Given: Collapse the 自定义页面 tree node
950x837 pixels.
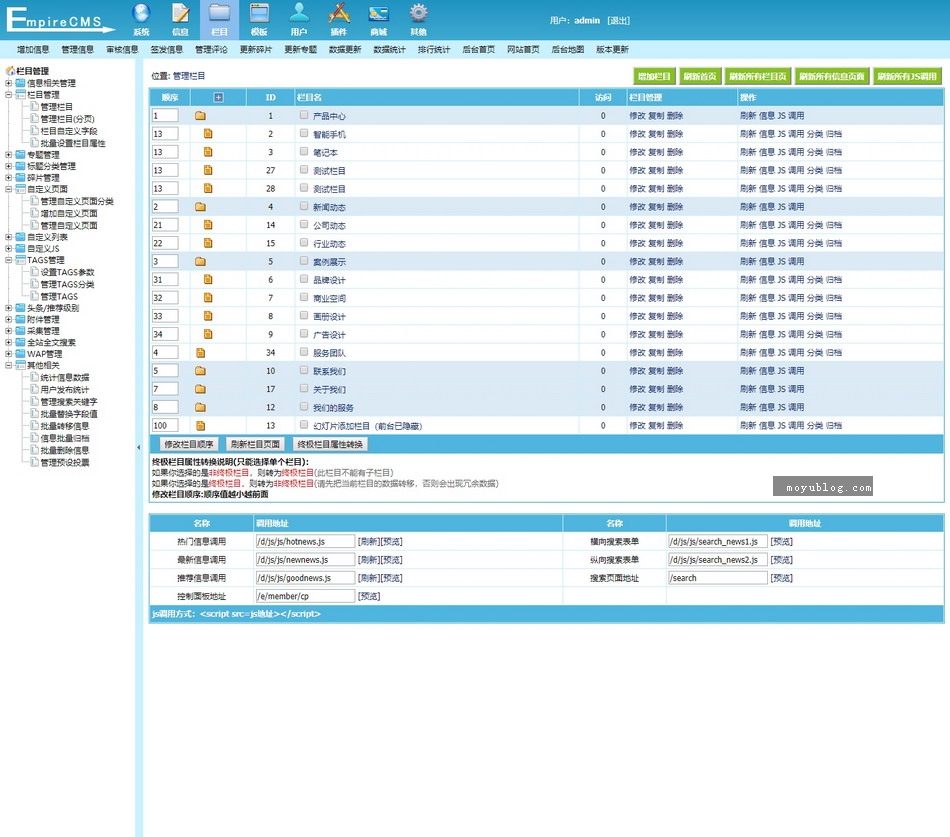Looking at the screenshot, I should click(8, 189).
